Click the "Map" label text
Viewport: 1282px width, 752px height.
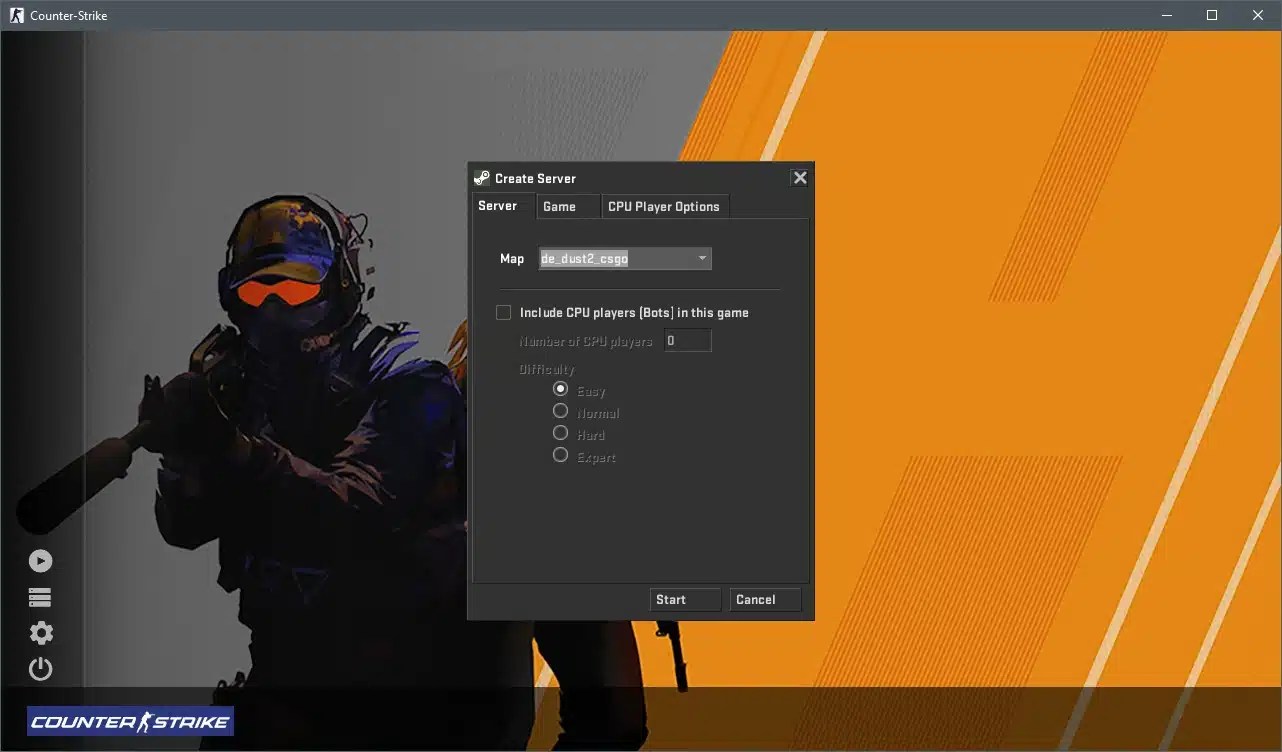(x=512, y=259)
